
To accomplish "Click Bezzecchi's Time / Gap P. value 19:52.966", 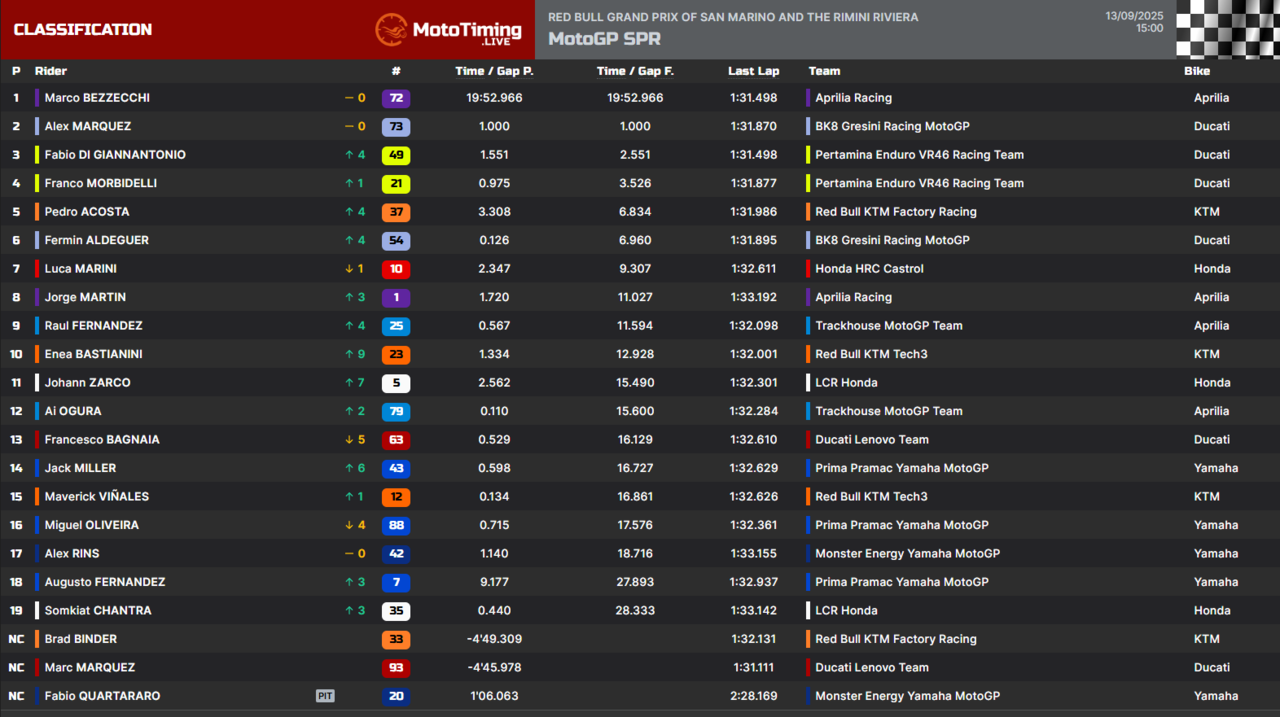I will 494,98.
